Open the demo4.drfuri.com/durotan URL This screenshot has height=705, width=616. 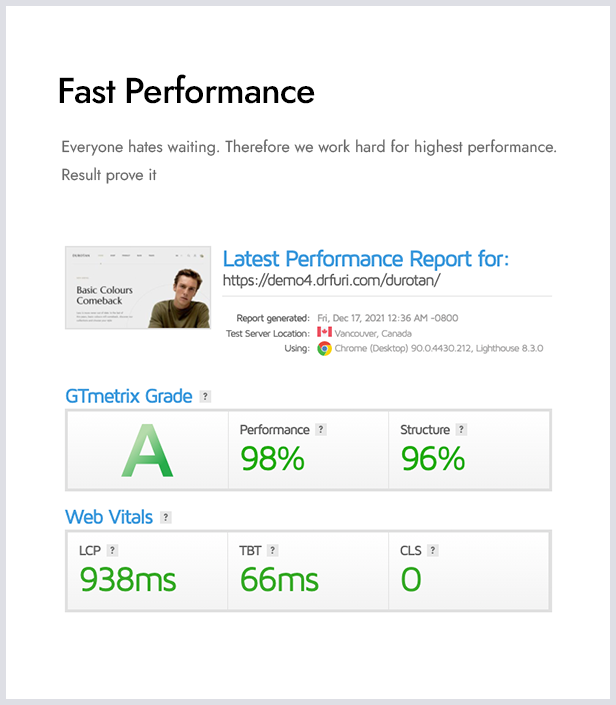click(331, 281)
